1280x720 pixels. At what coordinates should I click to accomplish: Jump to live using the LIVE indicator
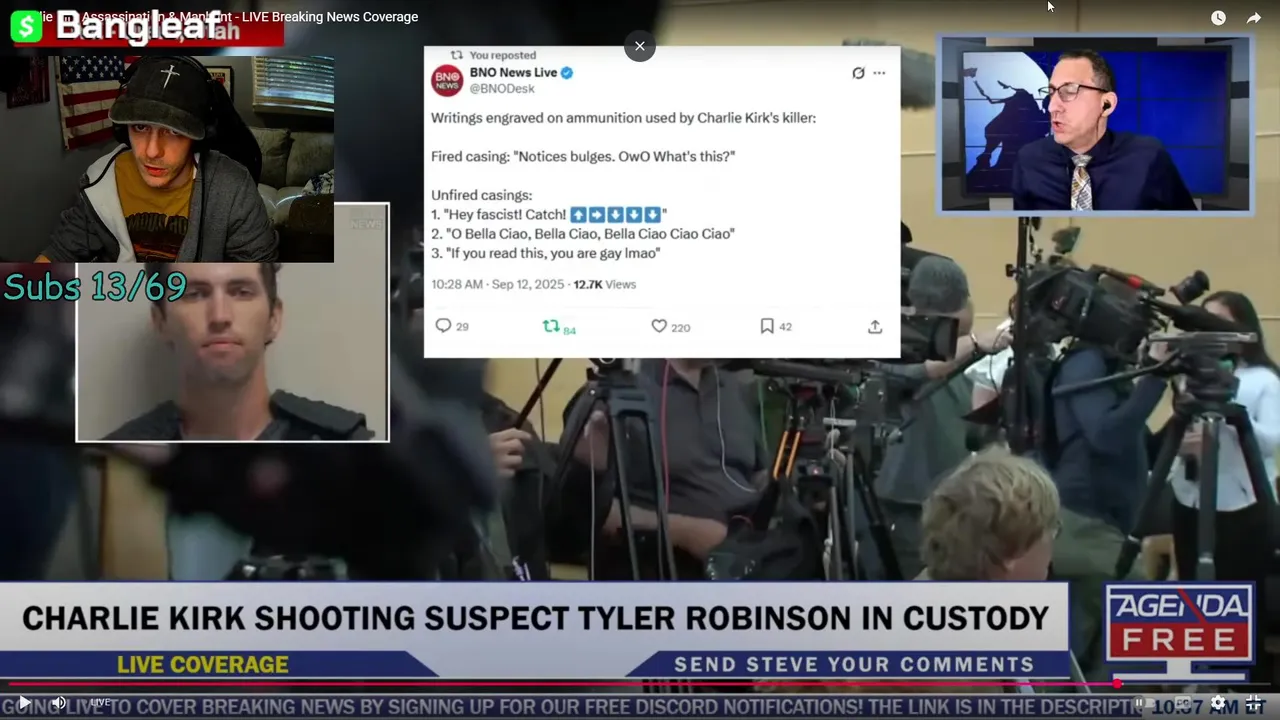pos(101,703)
